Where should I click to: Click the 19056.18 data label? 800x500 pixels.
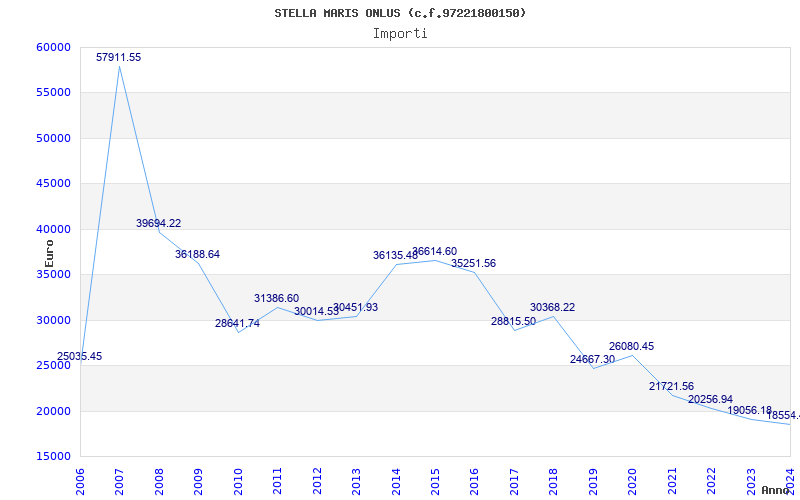750,411
